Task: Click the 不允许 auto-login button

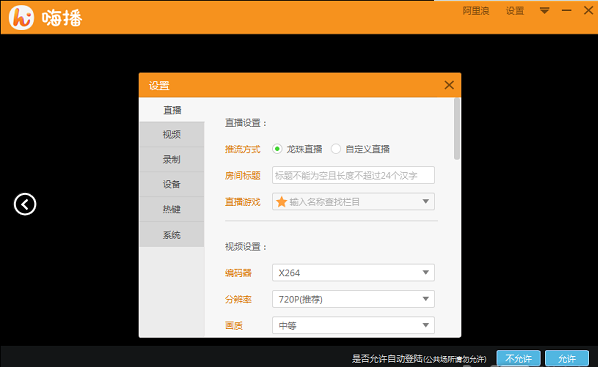Action: pos(518,359)
